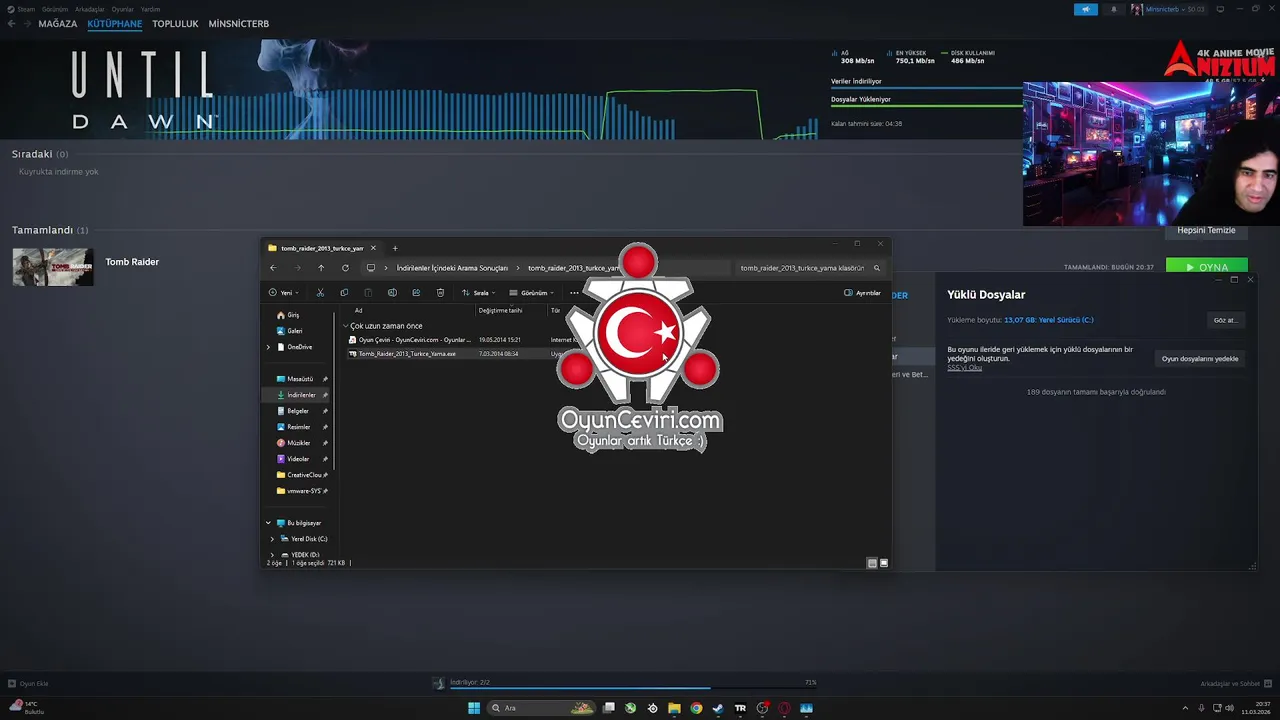The image size is (1280, 720).
Task: Click the Tomb Raider title in Tamamlandı list
Action: tap(132, 262)
